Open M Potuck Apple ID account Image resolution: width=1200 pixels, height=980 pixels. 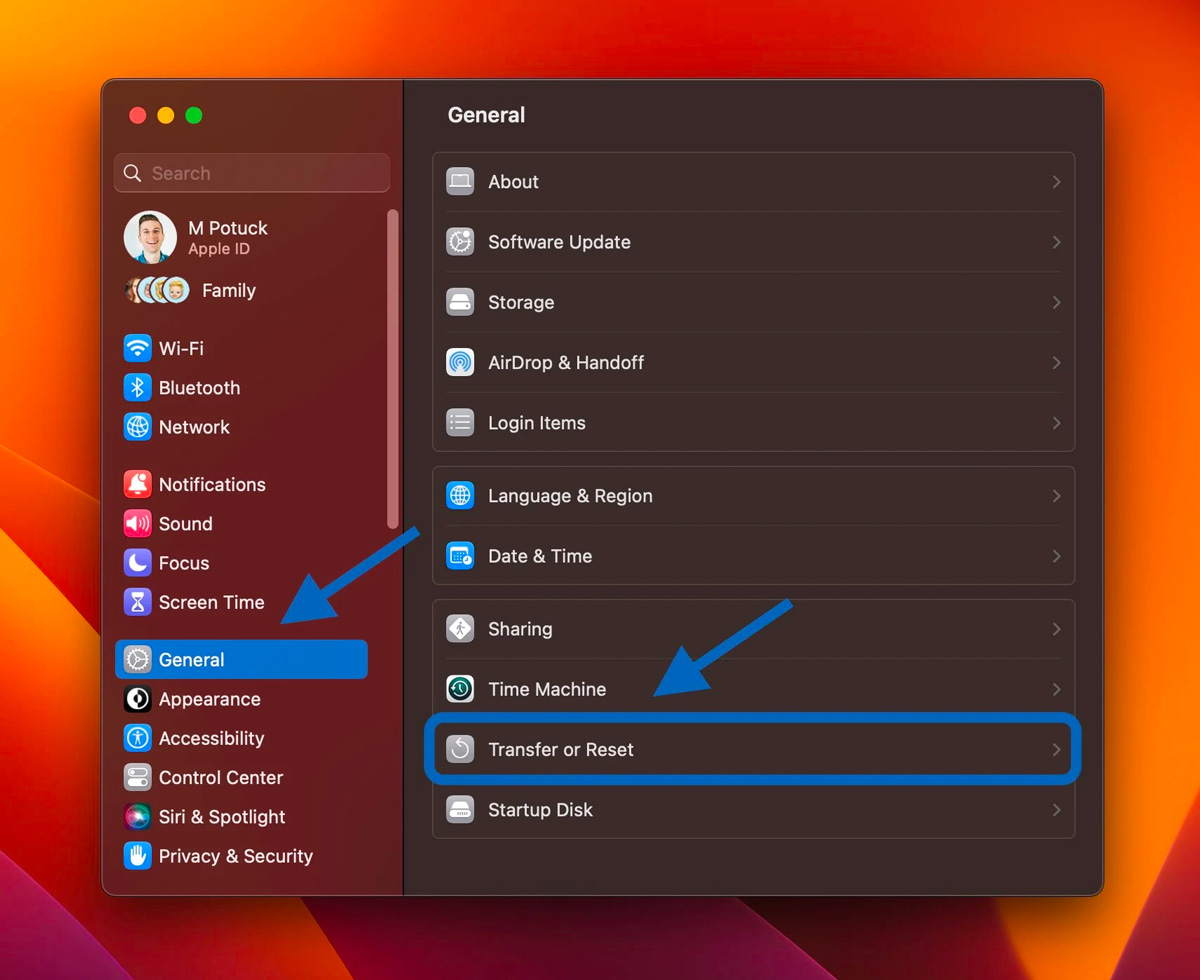point(227,237)
